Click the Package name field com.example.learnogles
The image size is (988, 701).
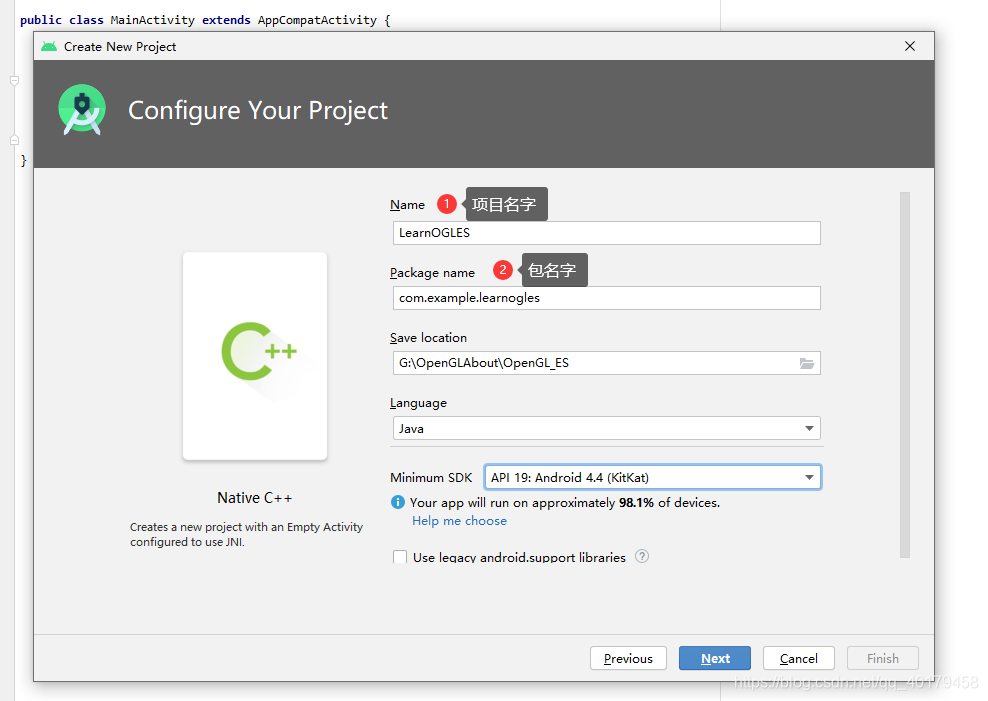point(606,298)
